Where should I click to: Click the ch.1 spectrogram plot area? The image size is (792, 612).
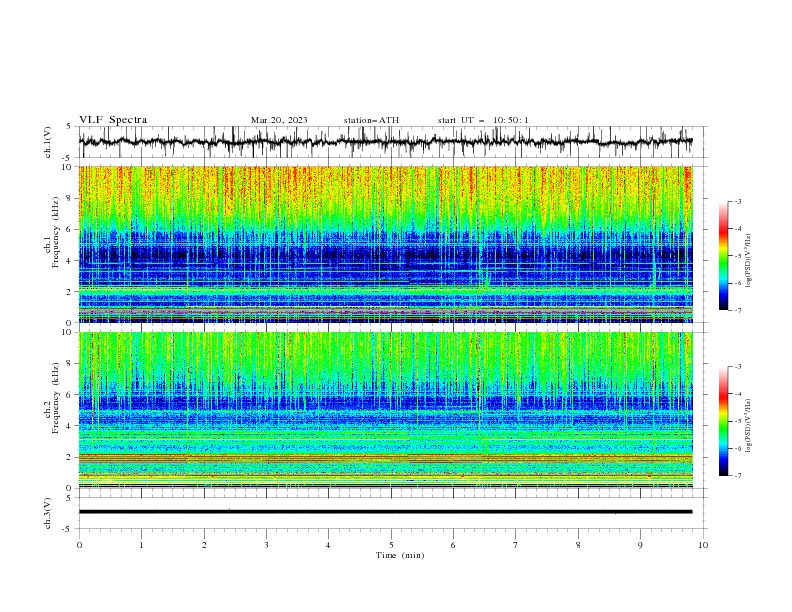tap(385, 244)
